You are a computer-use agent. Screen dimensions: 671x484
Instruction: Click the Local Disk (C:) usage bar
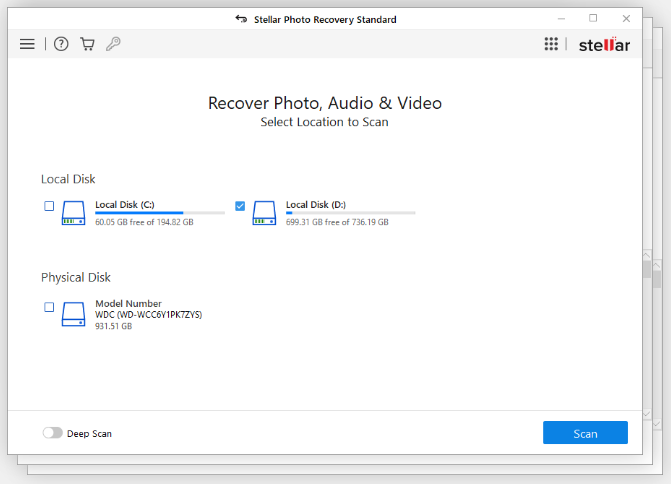[x=160, y=213]
